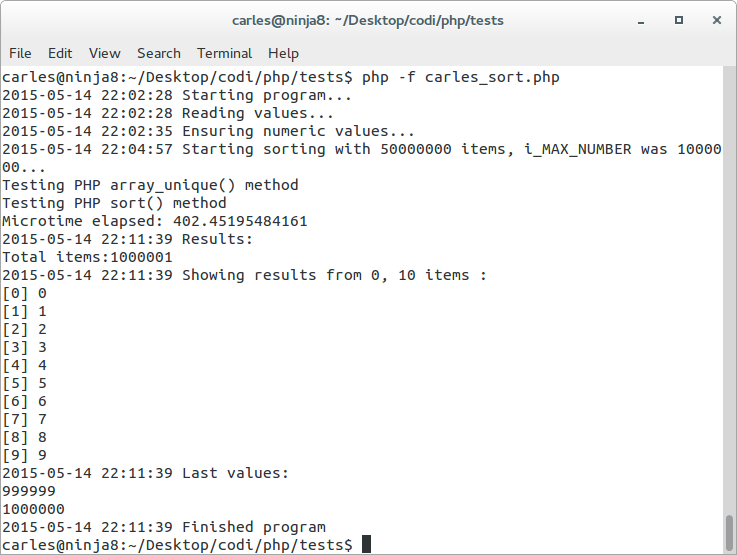Click the 'php -f carles_sort.php' command text
737x555 pixels.
[461, 77]
